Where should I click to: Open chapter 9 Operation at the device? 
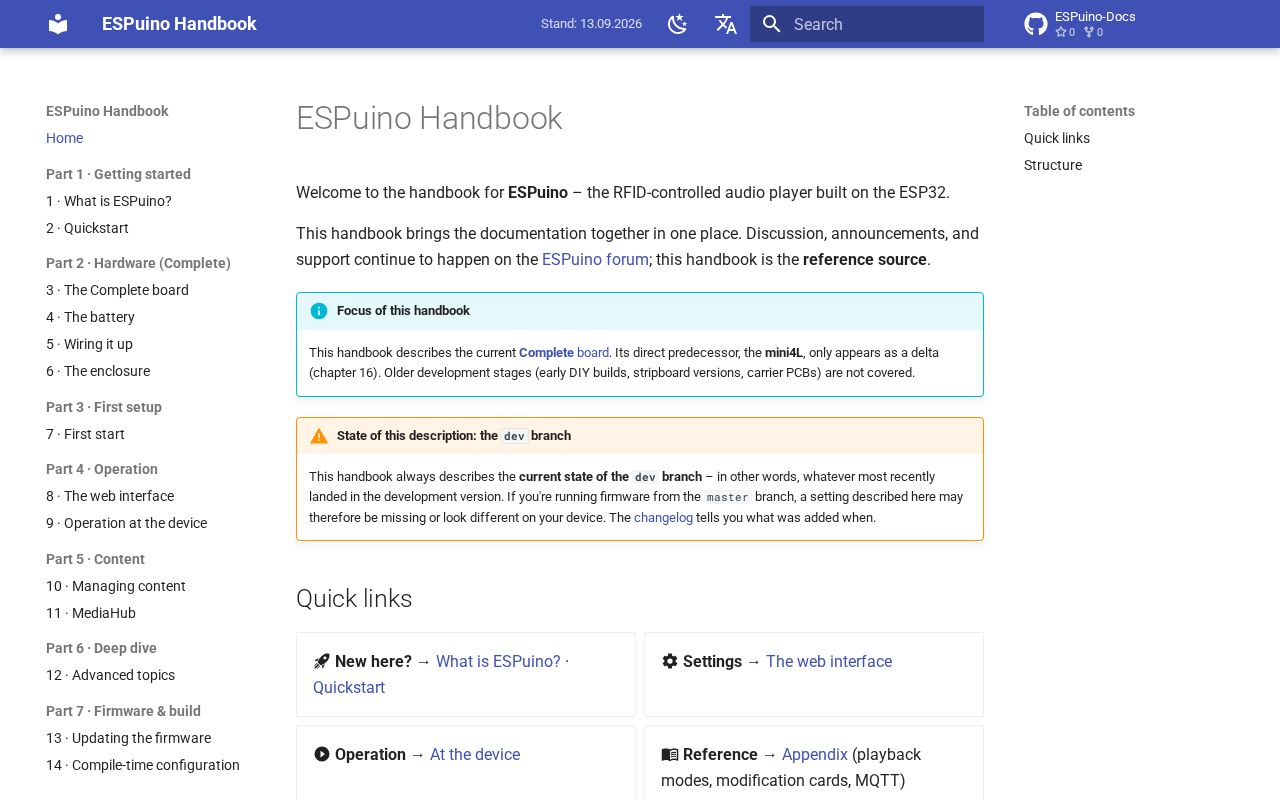tap(126, 523)
